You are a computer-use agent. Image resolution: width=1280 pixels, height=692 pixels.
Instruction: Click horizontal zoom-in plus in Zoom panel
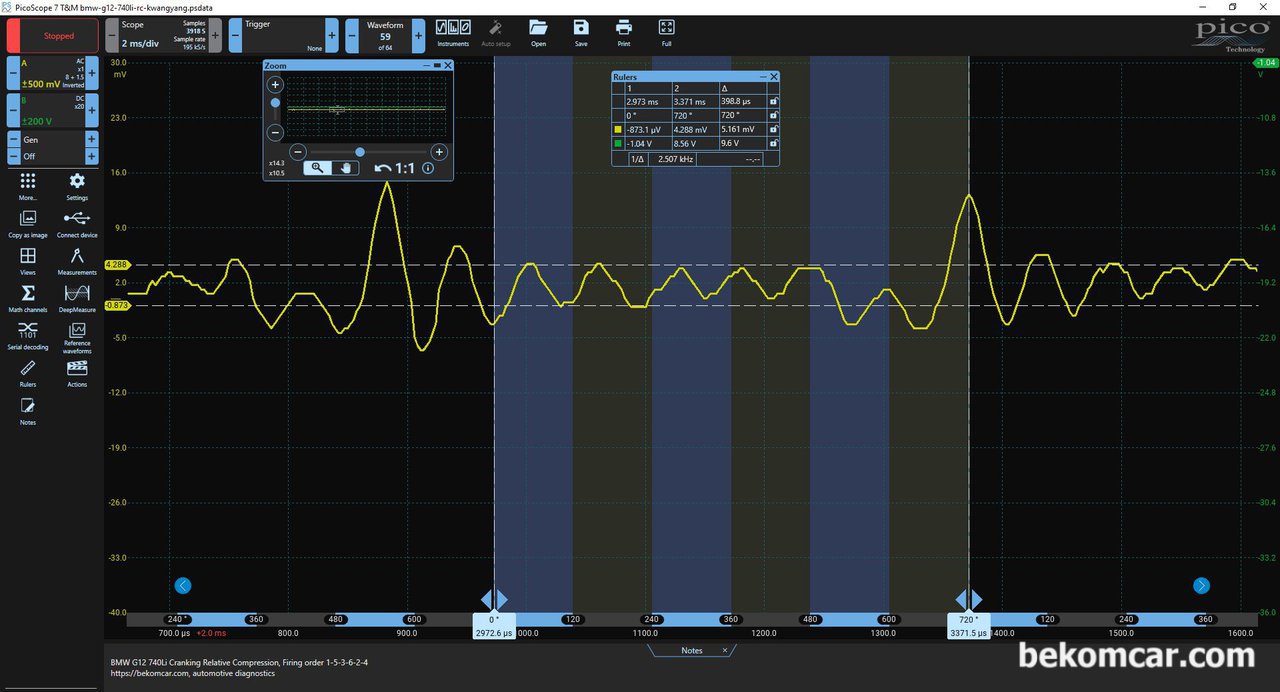tap(438, 152)
